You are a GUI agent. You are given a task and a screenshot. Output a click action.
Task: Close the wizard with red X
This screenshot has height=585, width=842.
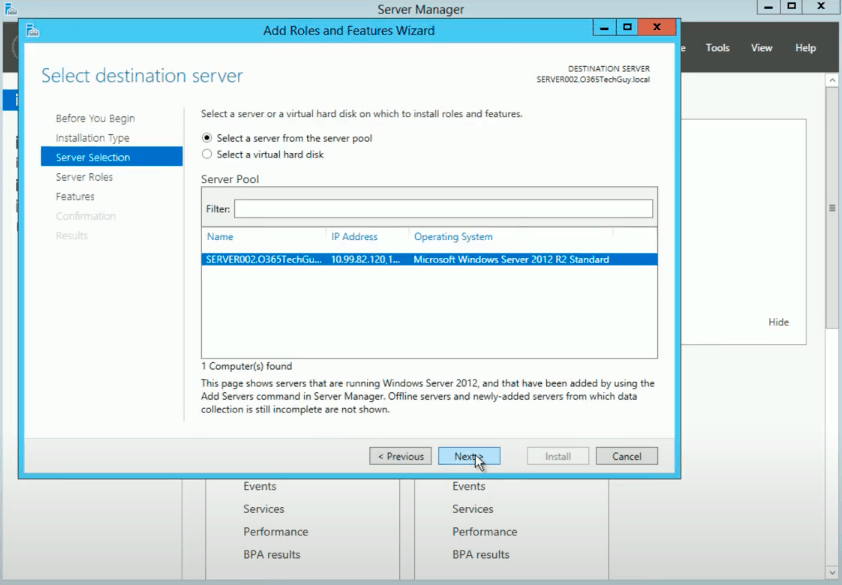coord(656,27)
